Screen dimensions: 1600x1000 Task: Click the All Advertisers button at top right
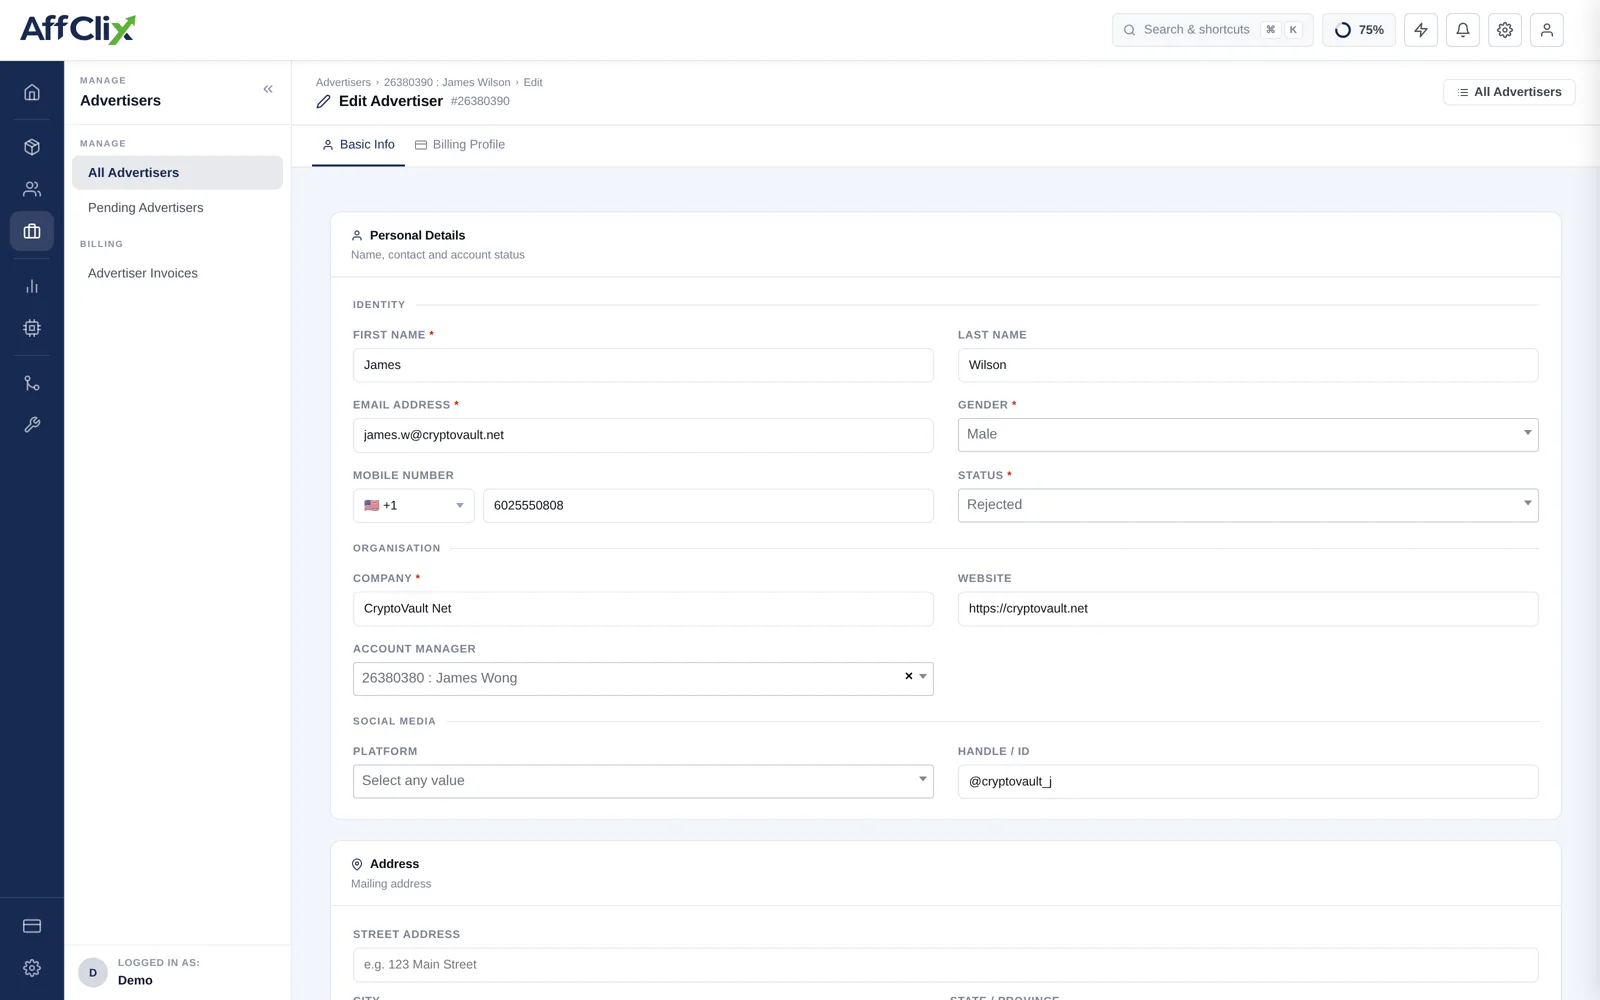coord(1509,92)
